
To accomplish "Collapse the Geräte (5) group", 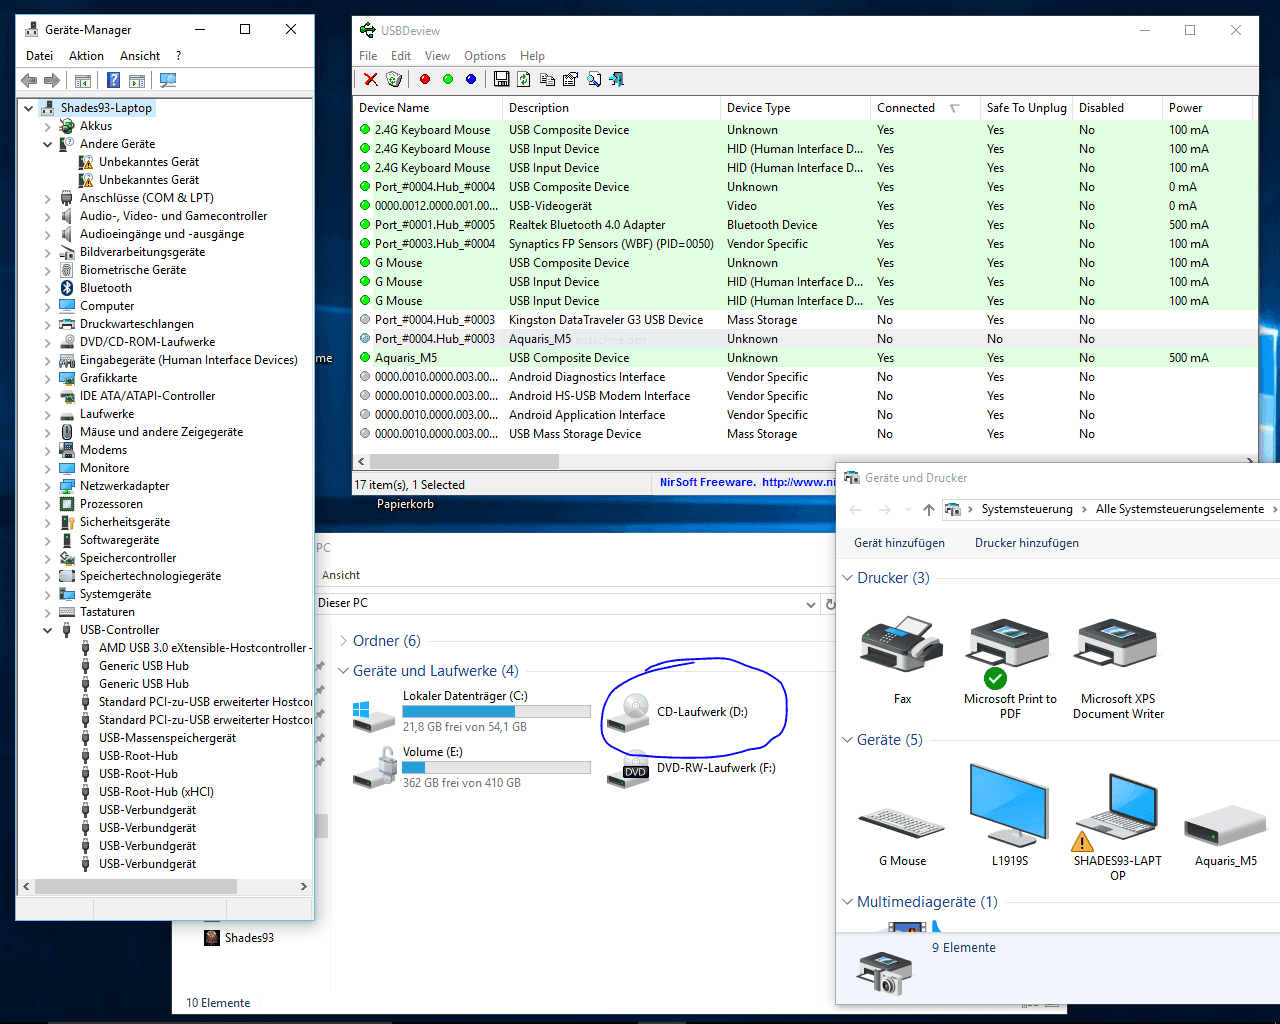I will [847, 740].
